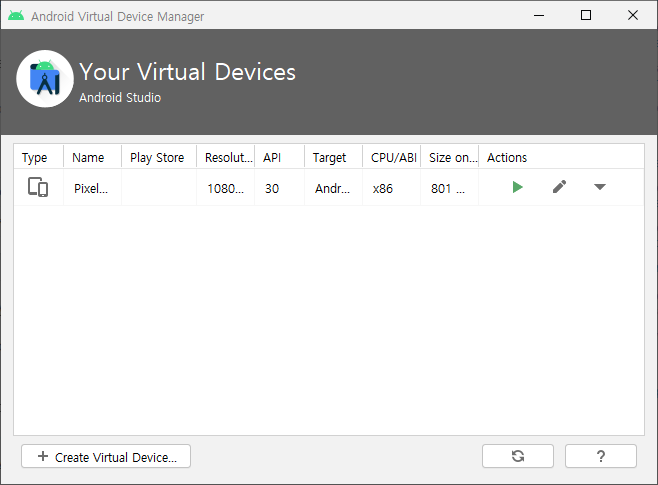Select the API value 30 cell

[x=279, y=188]
